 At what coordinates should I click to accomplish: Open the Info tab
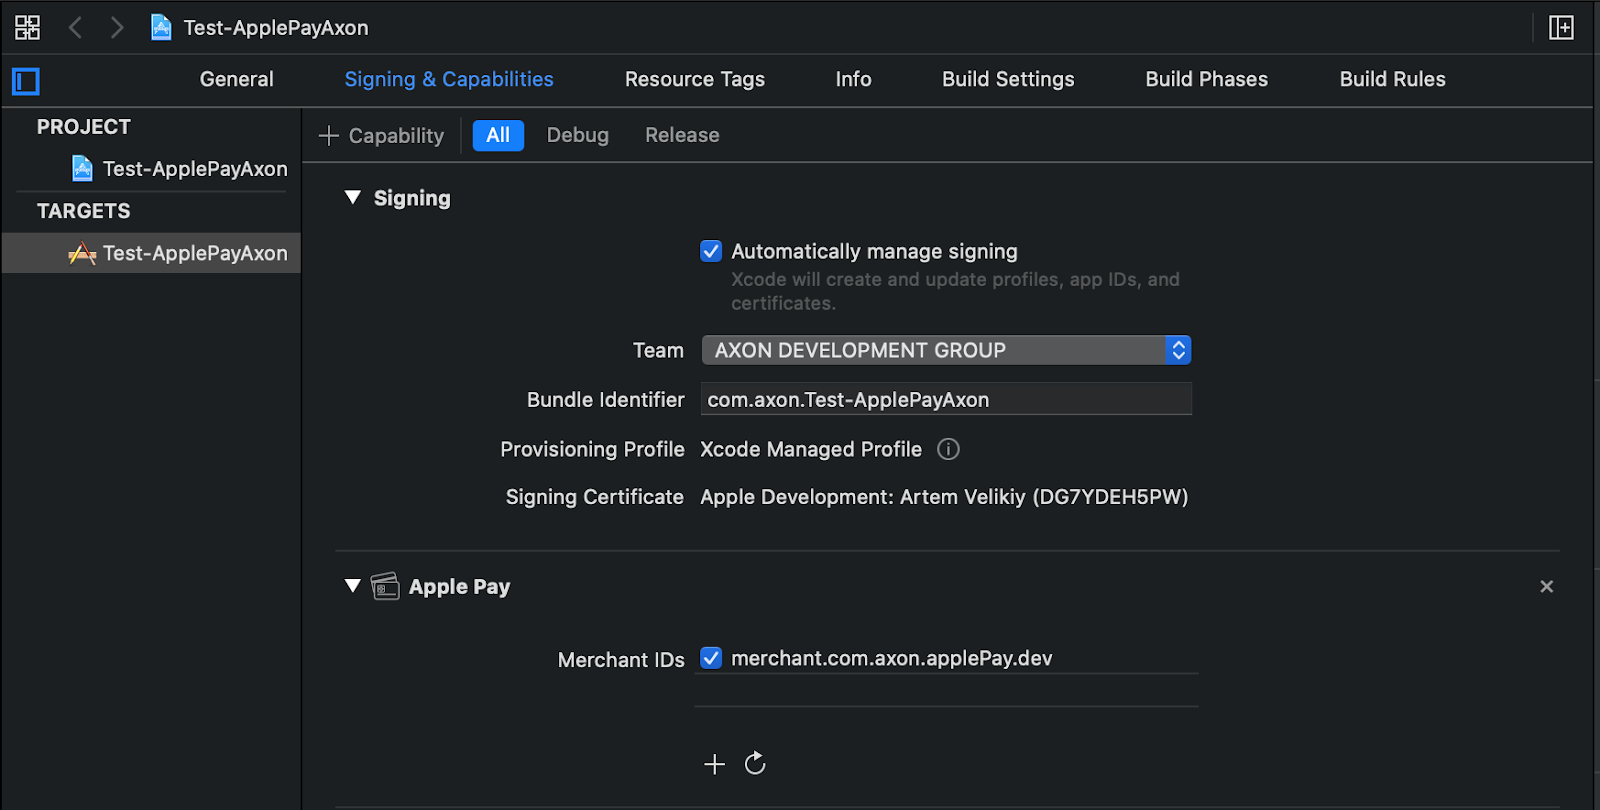click(853, 79)
